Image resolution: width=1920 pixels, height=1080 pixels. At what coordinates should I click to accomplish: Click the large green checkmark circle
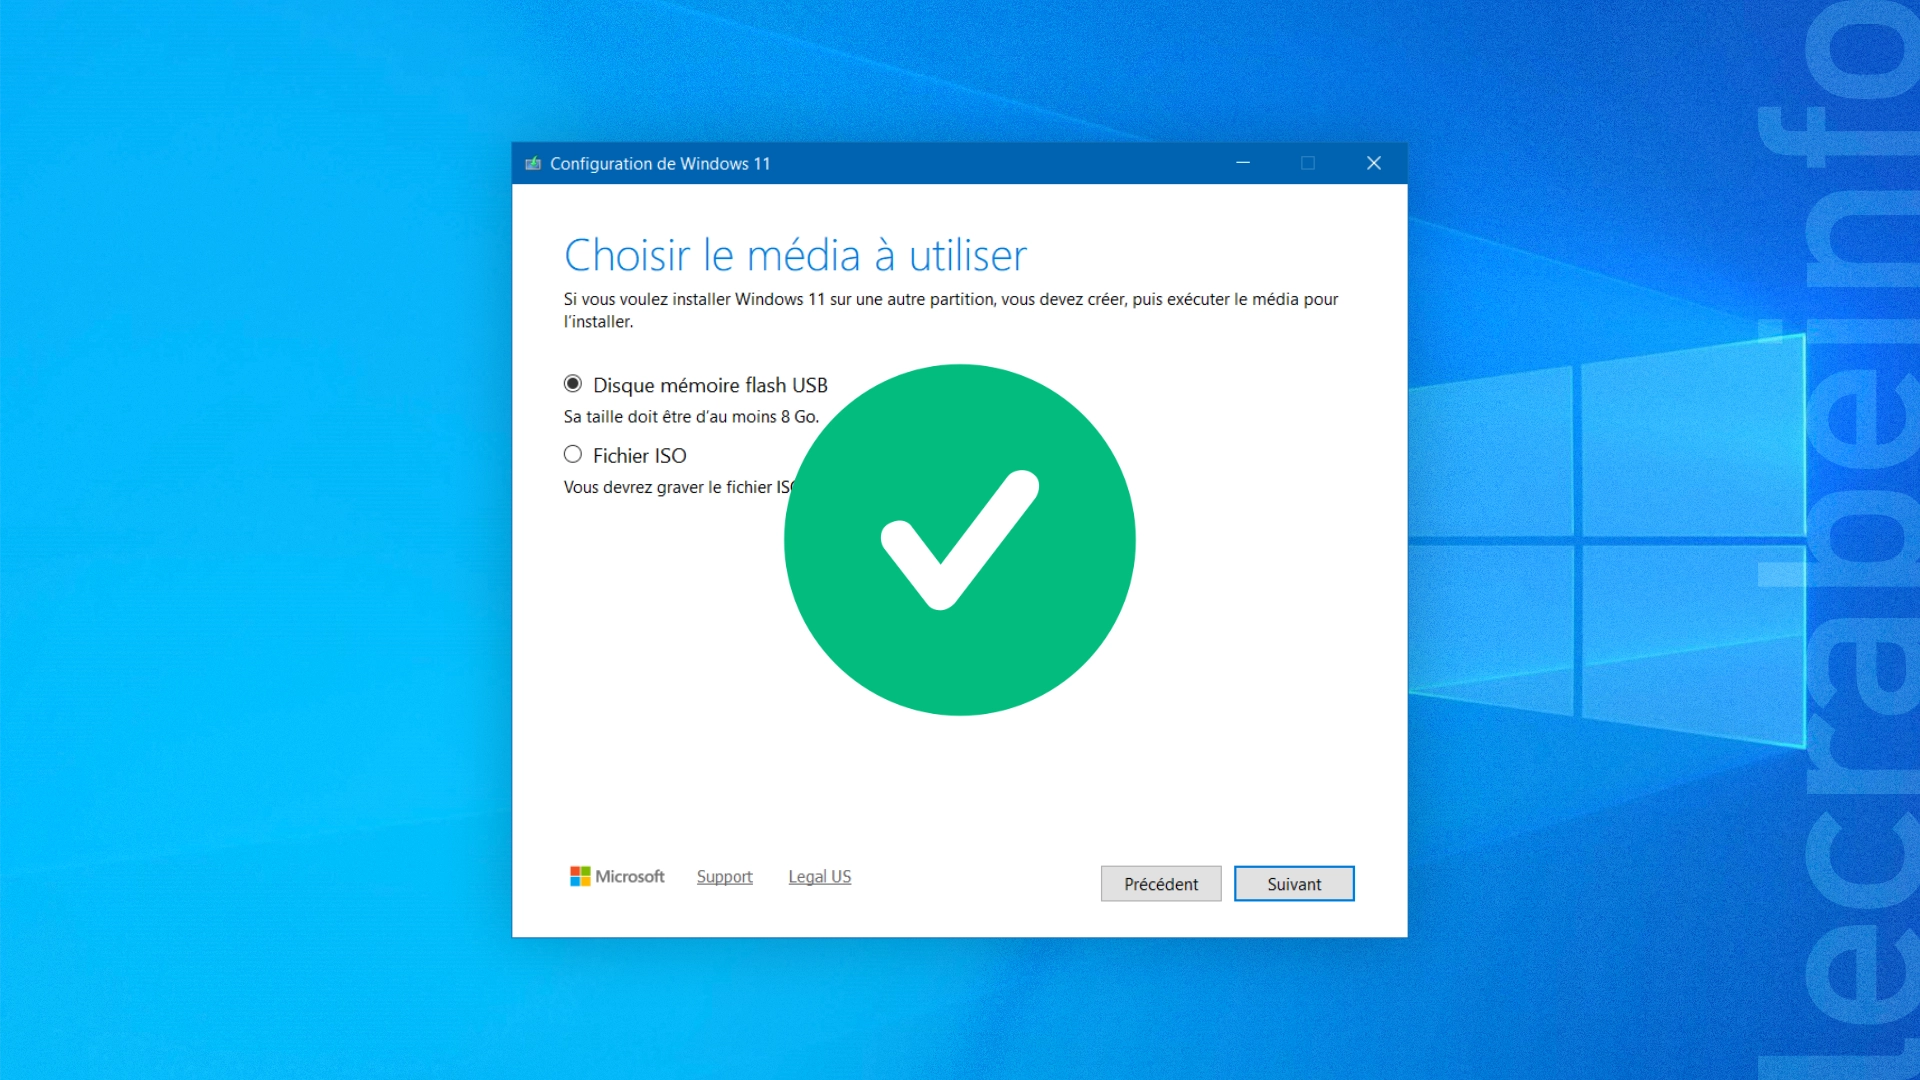tap(959, 540)
